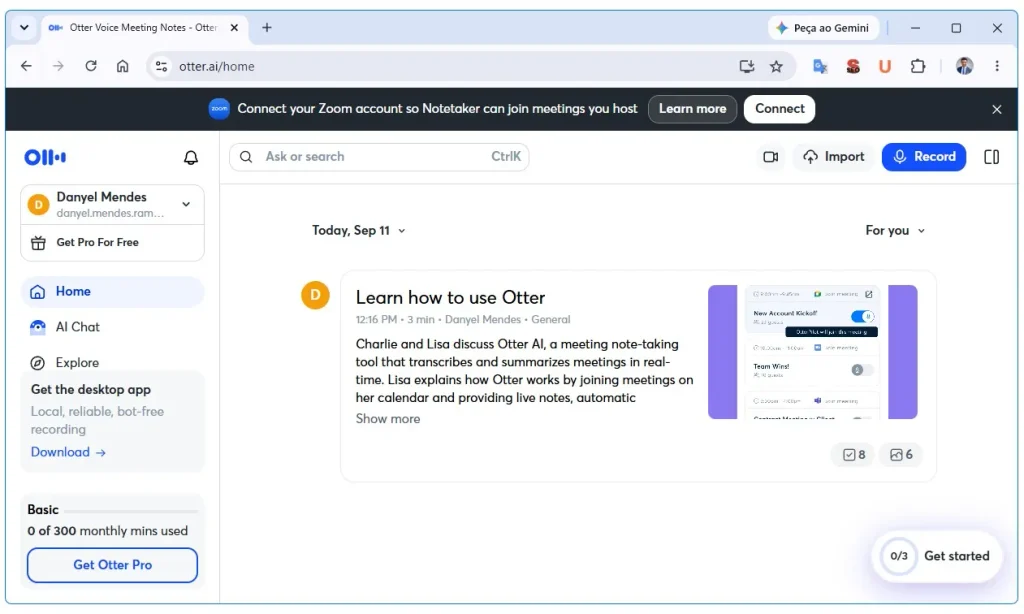Image resolution: width=1024 pixels, height=614 pixels.
Task: Bookmark this page with the star
Action: click(776, 66)
